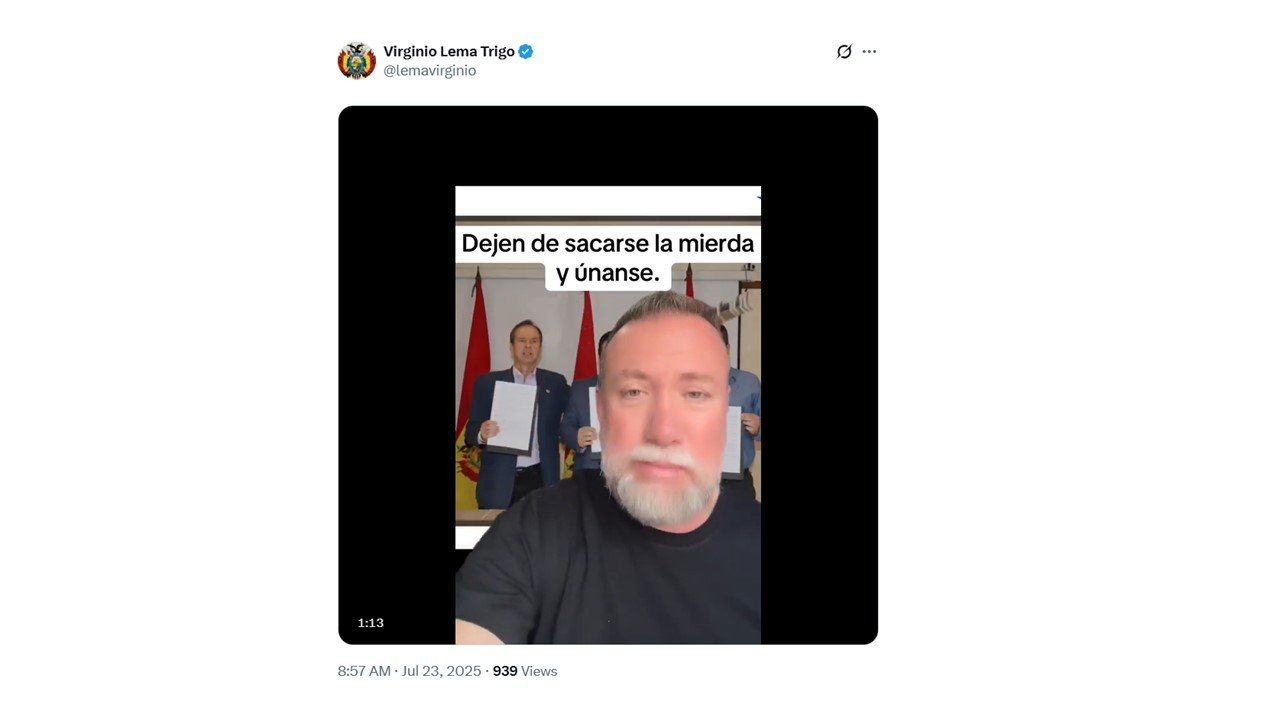
Task: Click the white document held by suited man
Action: tap(513, 416)
